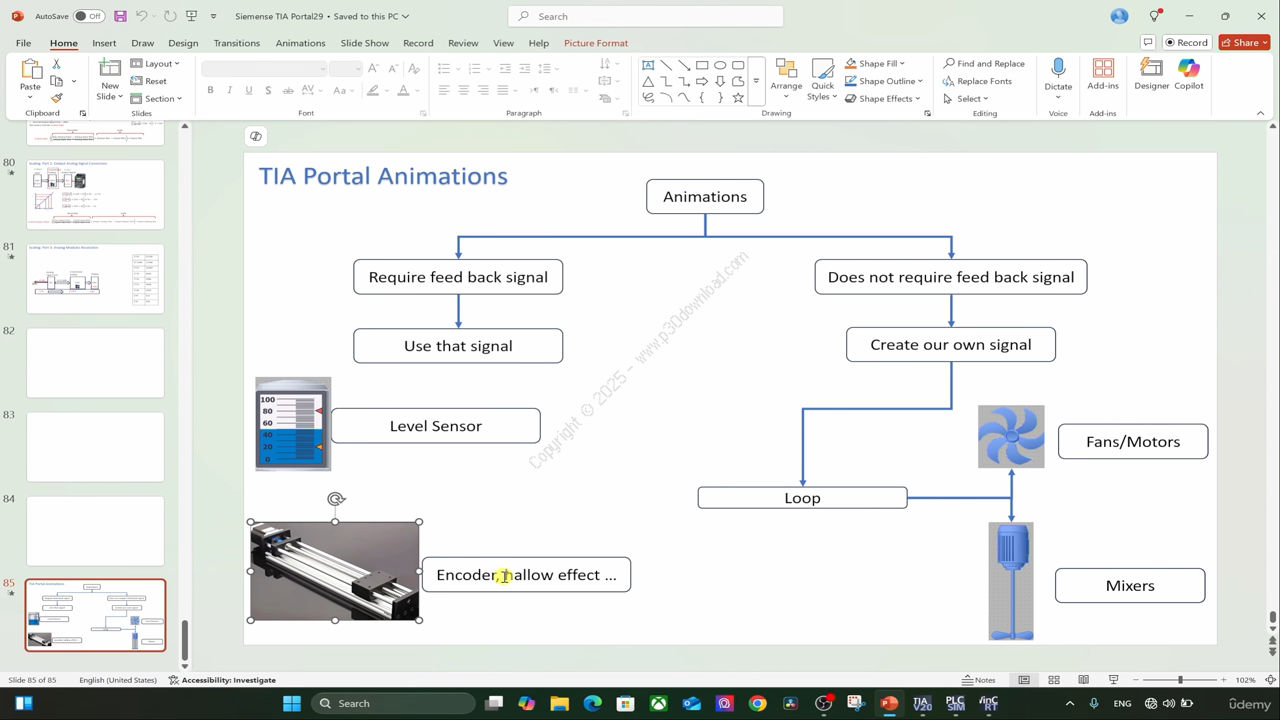This screenshot has height=720, width=1280.
Task: Click the rotation handle above the picture
Action: pyautogui.click(x=336, y=498)
